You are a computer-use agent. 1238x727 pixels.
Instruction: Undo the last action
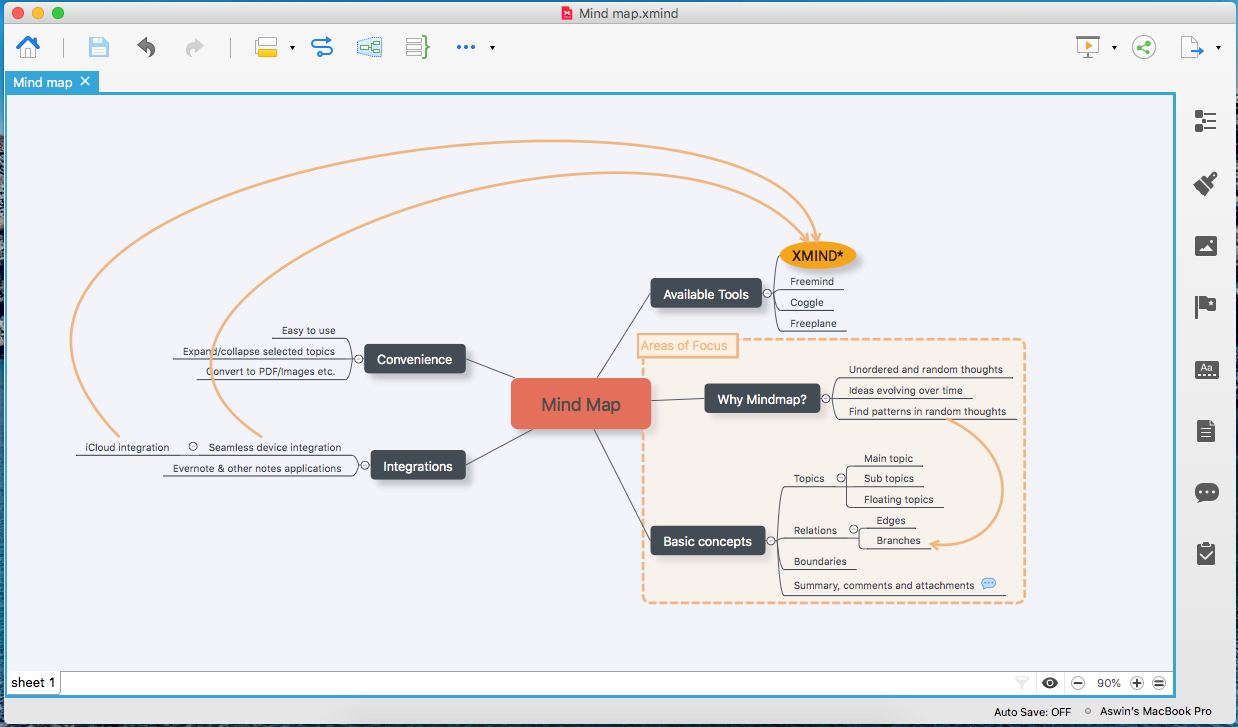click(x=147, y=47)
